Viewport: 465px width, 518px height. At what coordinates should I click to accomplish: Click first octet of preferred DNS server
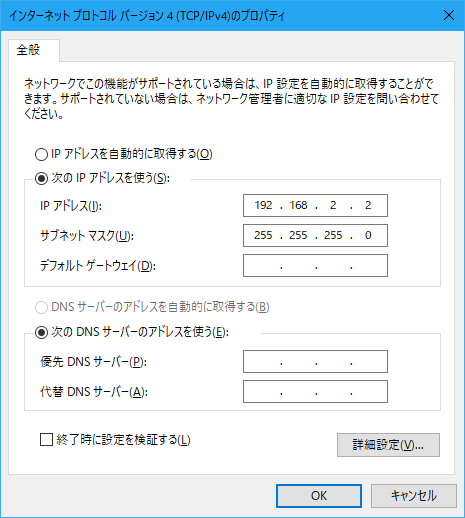point(263,361)
